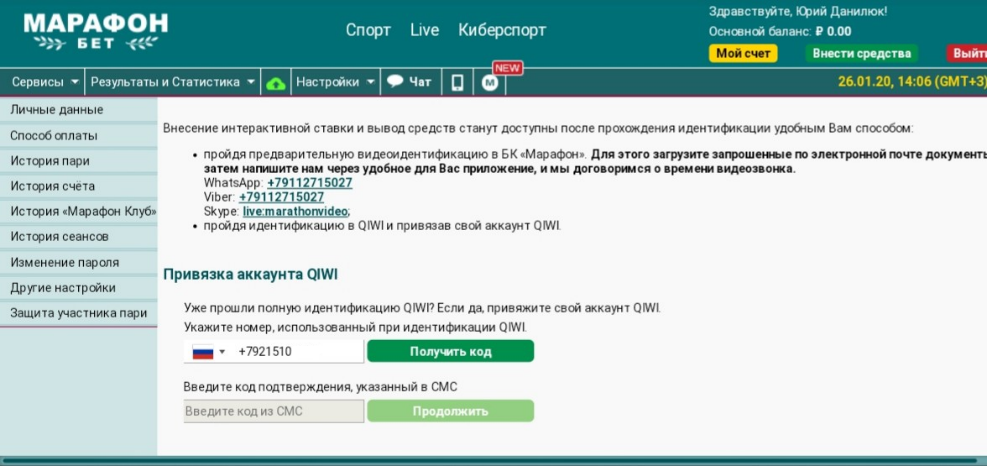Screen dimensions: 987x466
Task: Expand the Сервисы dropdown menu
Action: 44,82
